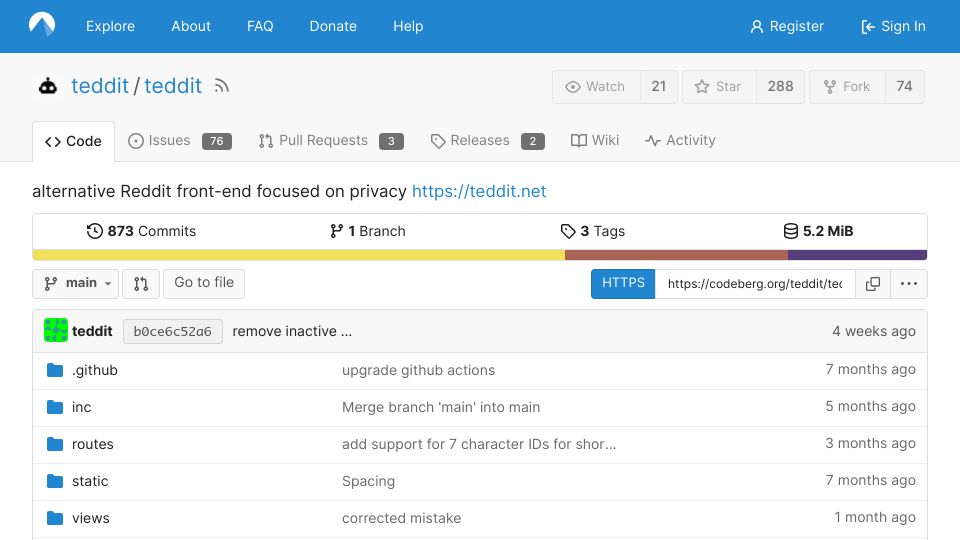Open commit b0ce6c52a6
Image resolution: width=960 pixels, height=540 pixels.
(173, 331)
